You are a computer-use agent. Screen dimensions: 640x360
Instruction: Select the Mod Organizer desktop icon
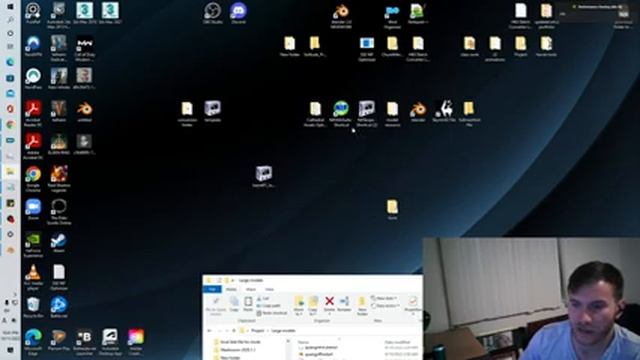click(x=392, y=16)
